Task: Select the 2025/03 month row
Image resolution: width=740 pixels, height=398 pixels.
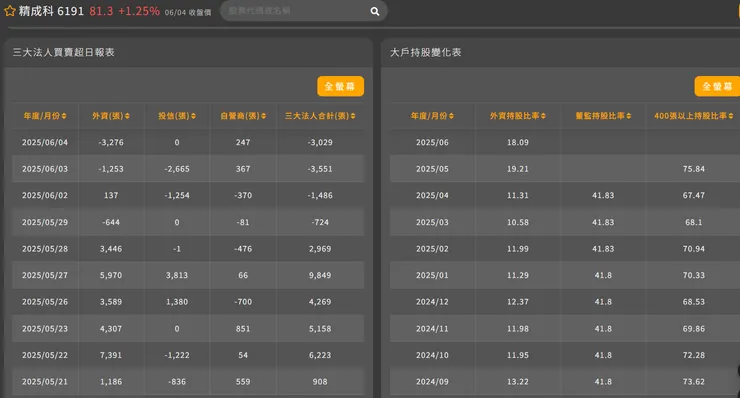Action: 565,222
